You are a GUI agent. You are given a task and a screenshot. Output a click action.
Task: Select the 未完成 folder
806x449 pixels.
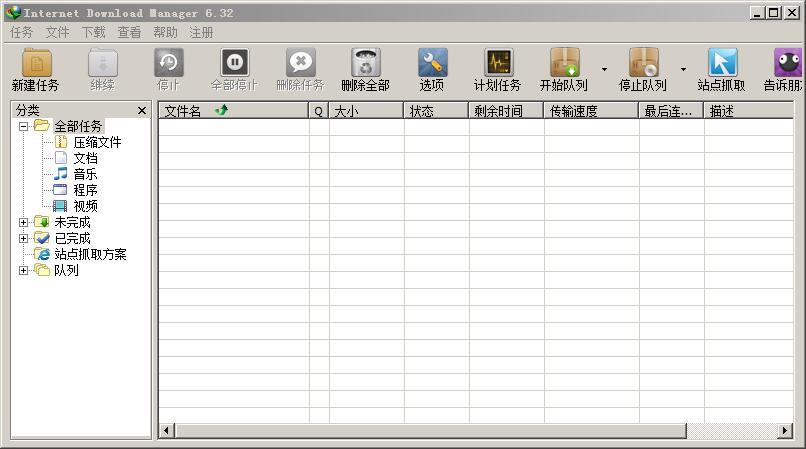point(72,222)
